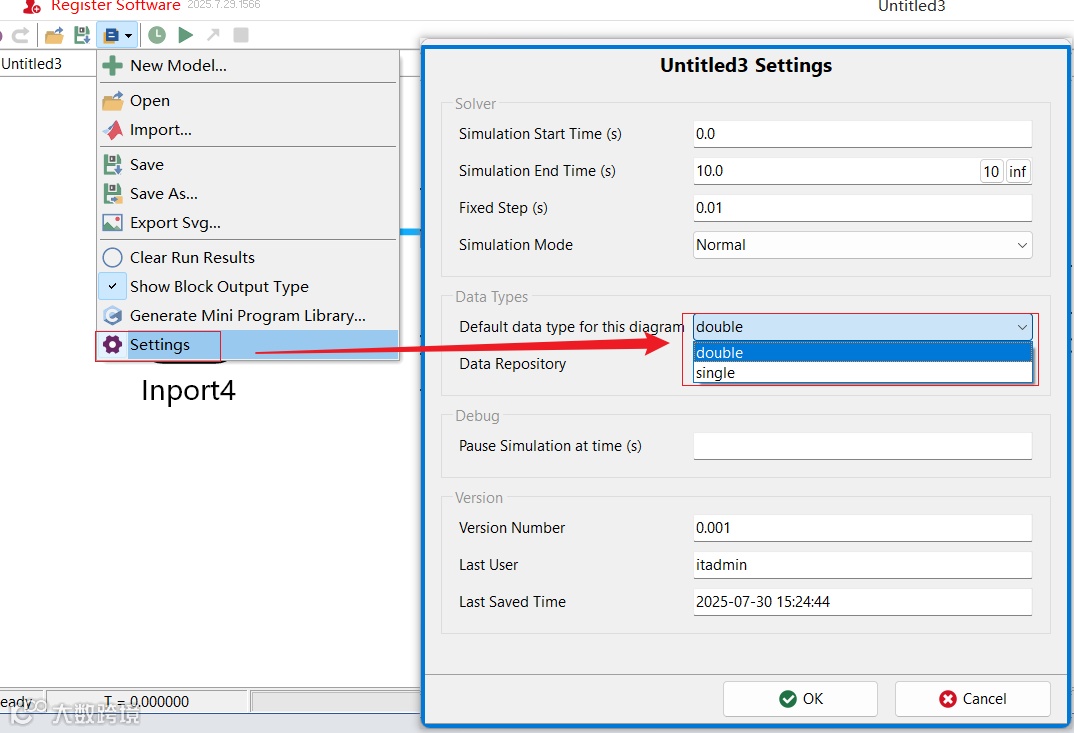Click the save toolbar icon
The height and width of the screenshot is (733, 1074).
coord(82,35)
